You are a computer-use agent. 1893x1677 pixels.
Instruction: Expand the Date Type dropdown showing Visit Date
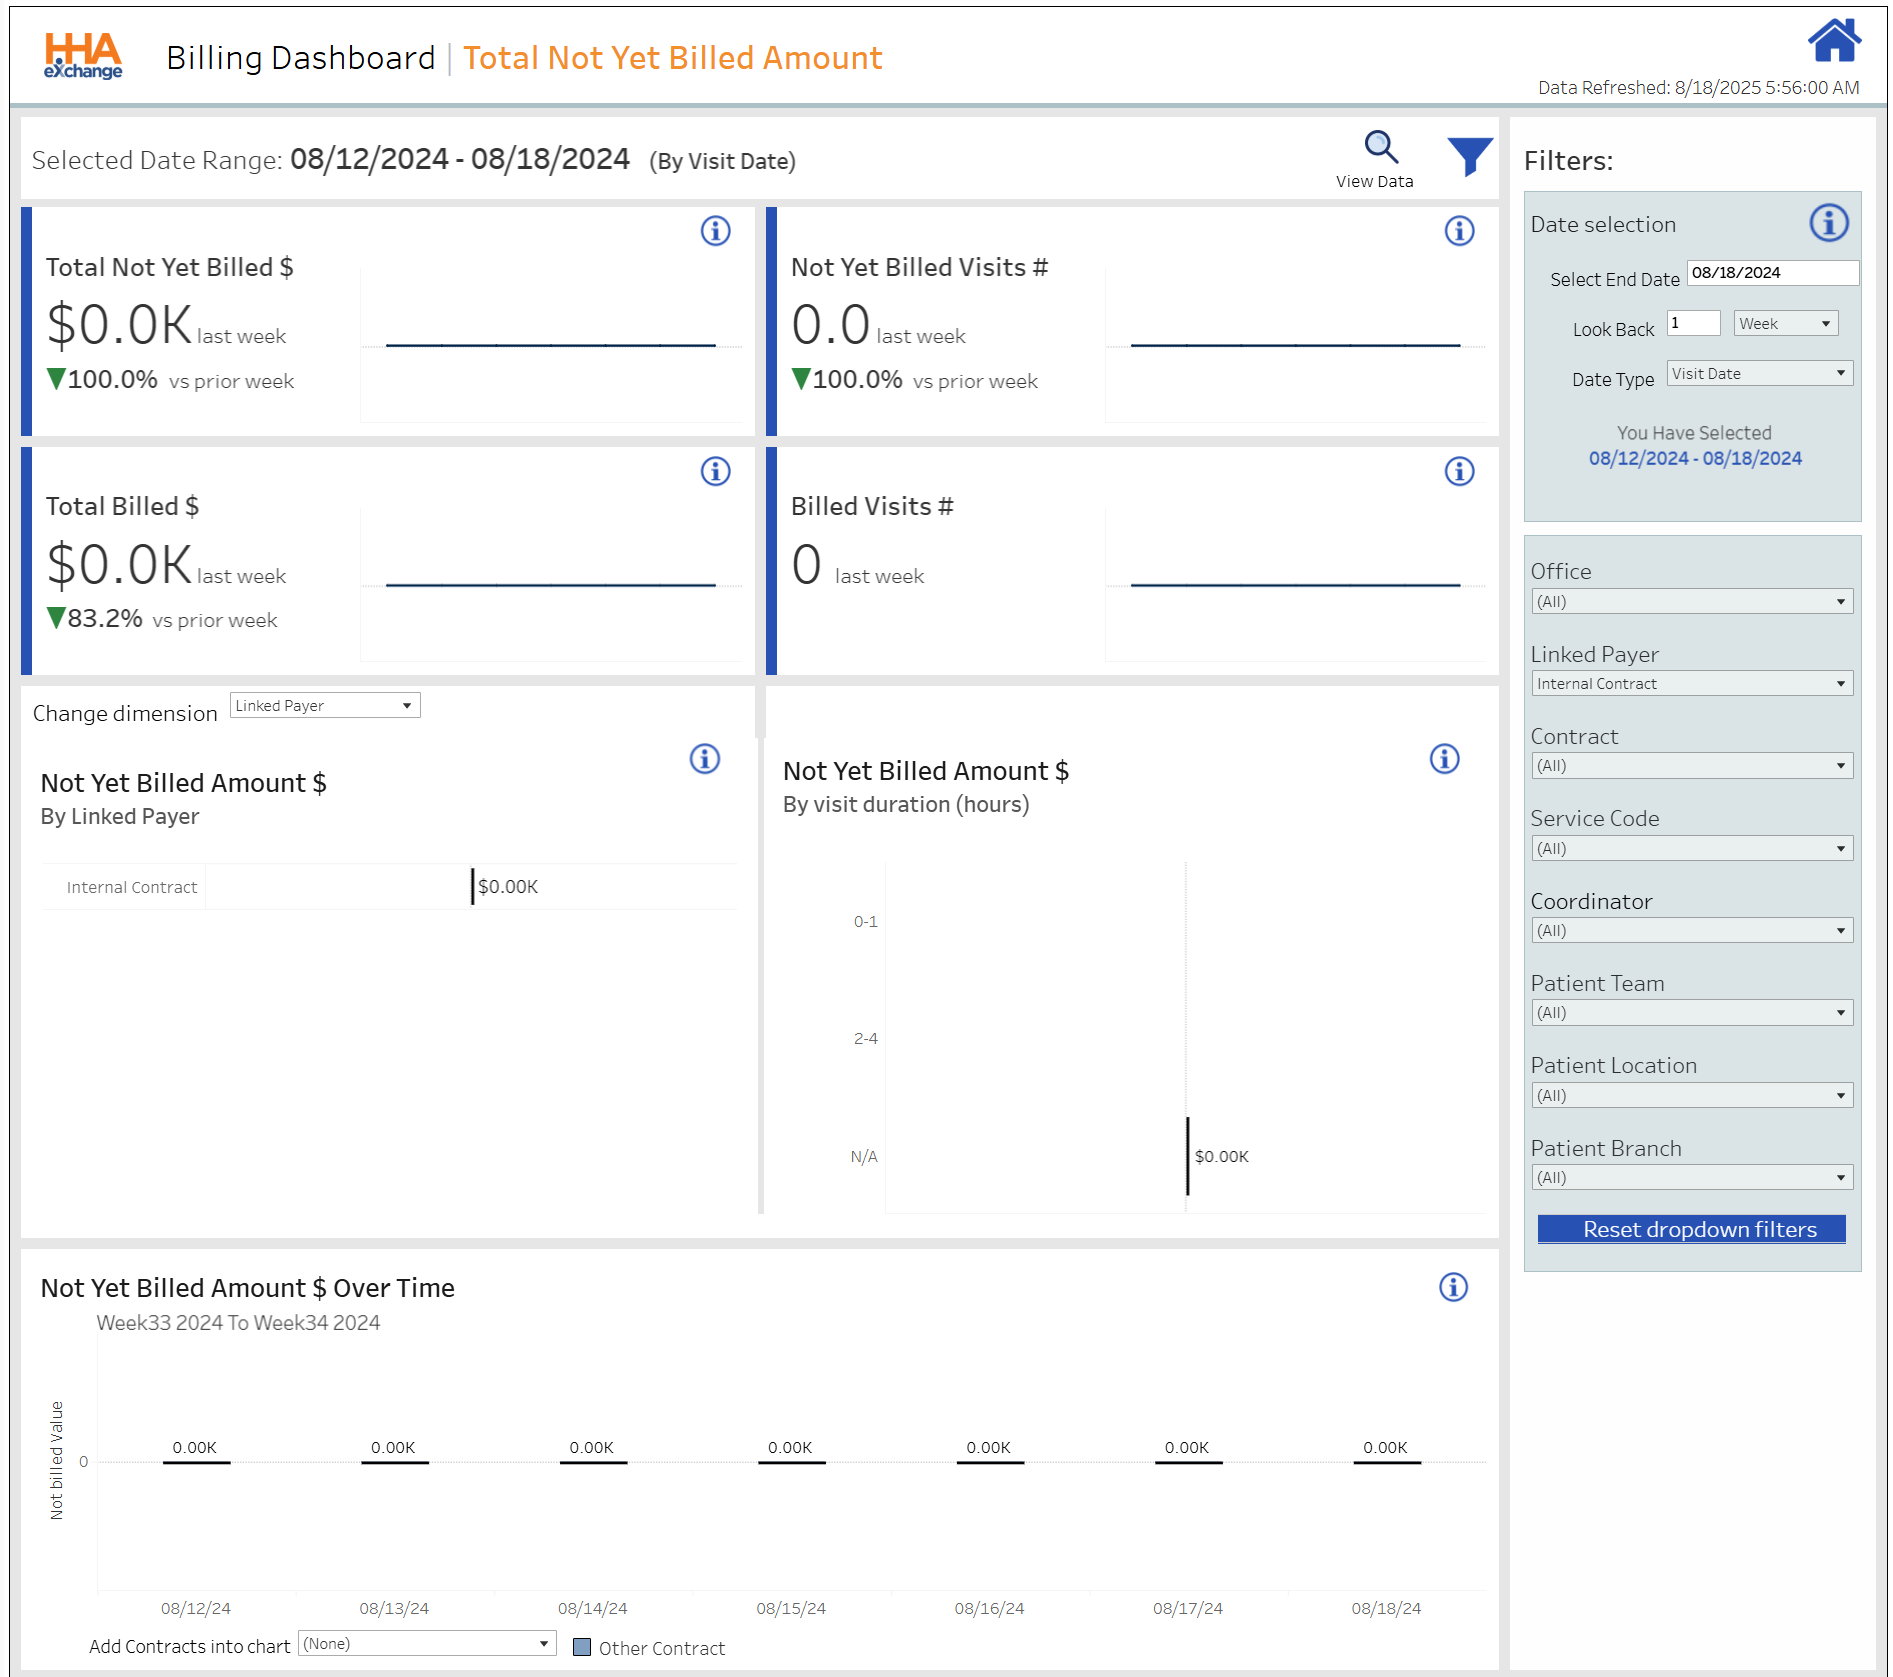tap(1758, 373)
